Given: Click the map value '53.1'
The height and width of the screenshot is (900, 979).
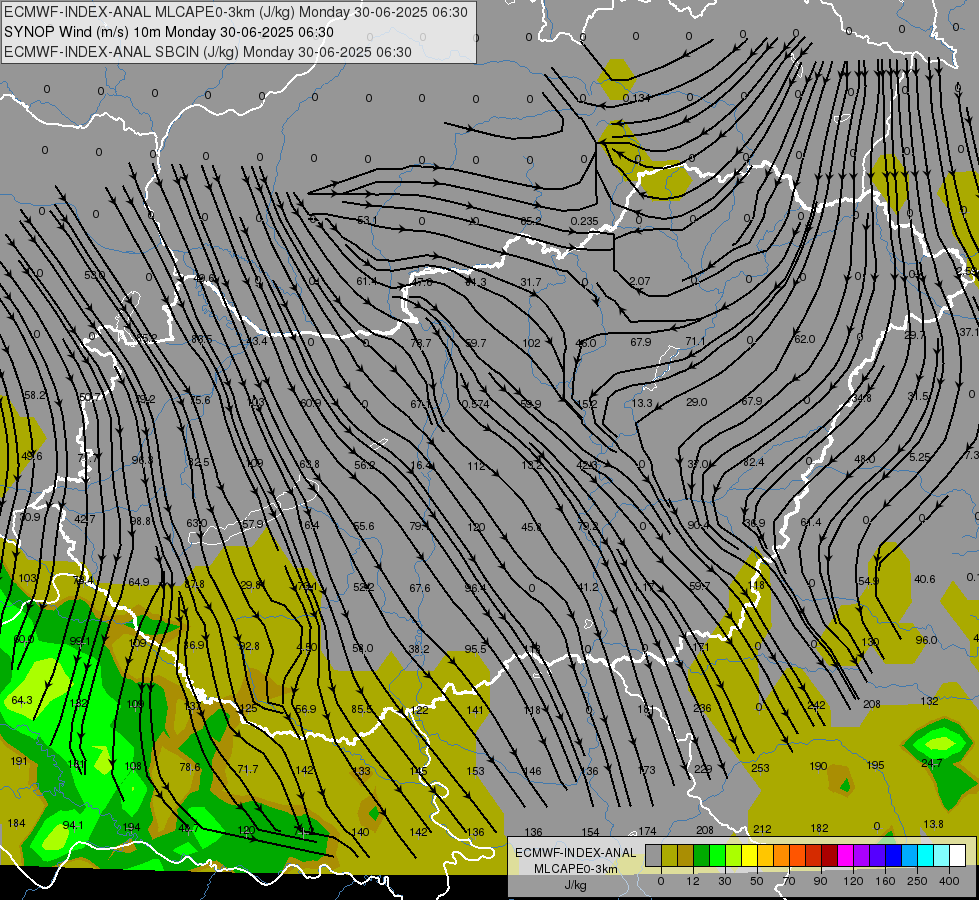Looking at the screenshot, I should tap(367, 220).
